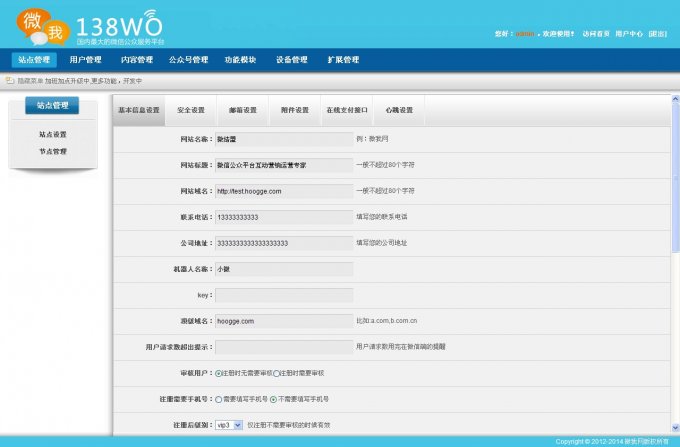Screen dimensions: 680x447
Task: Click the 退出 logout link
Action: (x=657, y=34)
